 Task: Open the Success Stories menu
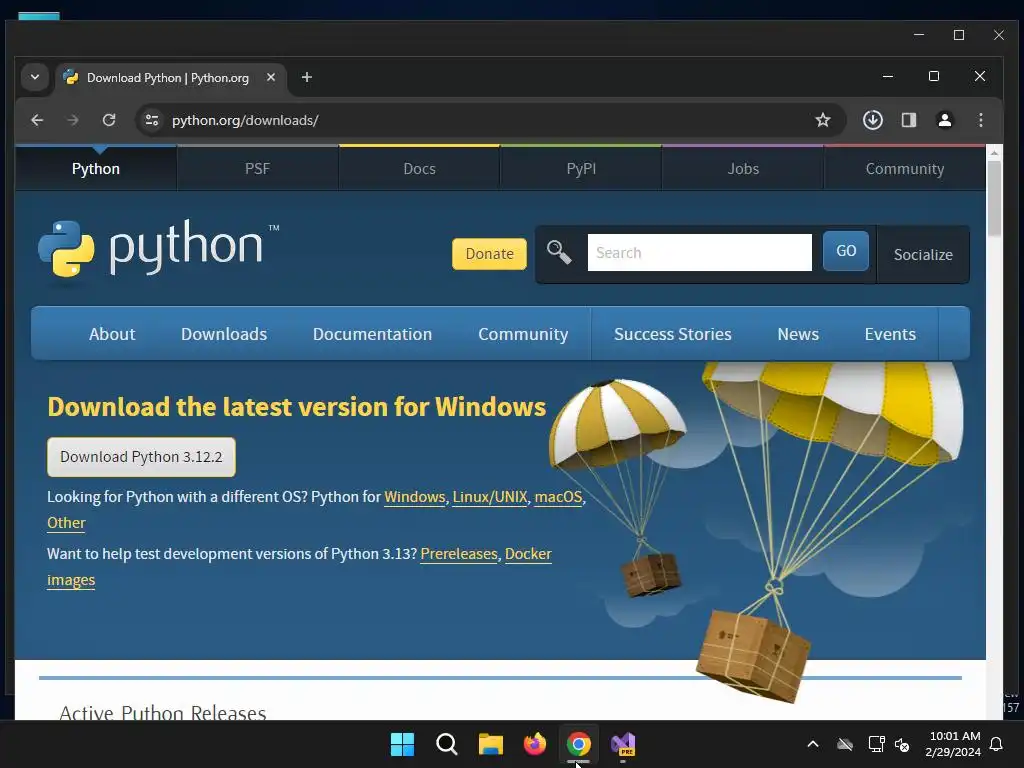673,334
